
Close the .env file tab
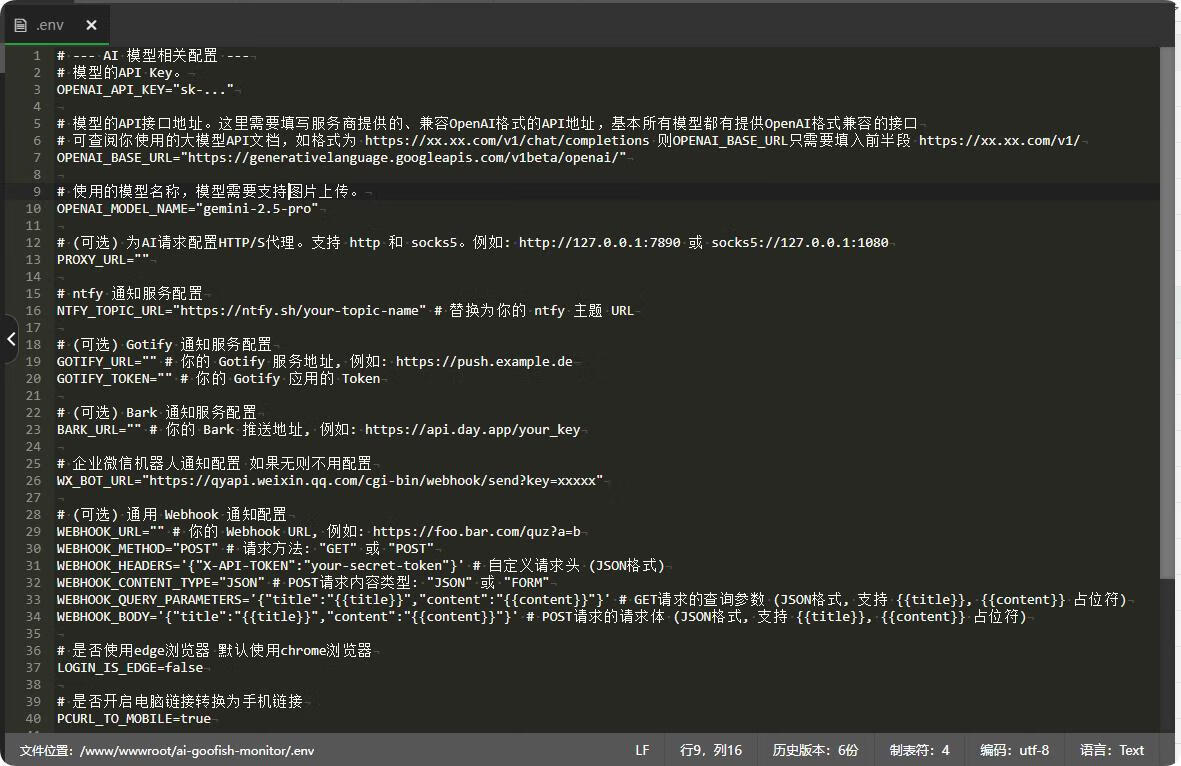[91, 25]
